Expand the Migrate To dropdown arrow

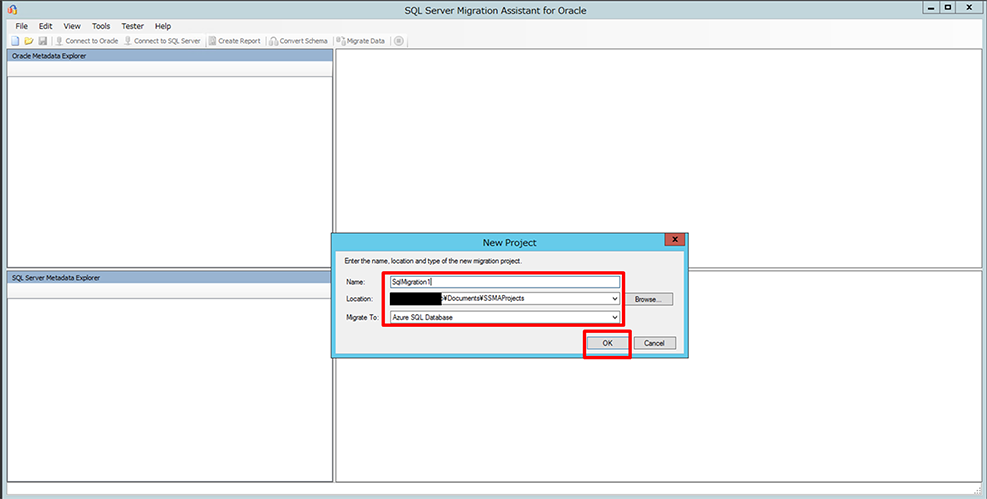(x=614, y=317)
